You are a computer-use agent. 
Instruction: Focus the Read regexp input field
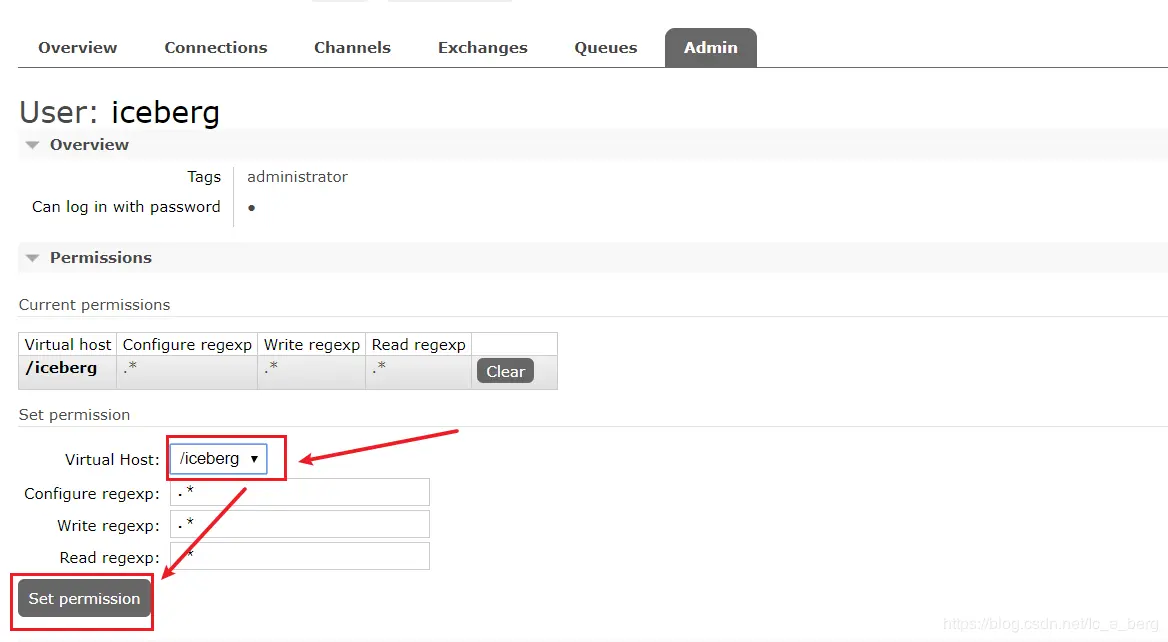click(299, 556)
